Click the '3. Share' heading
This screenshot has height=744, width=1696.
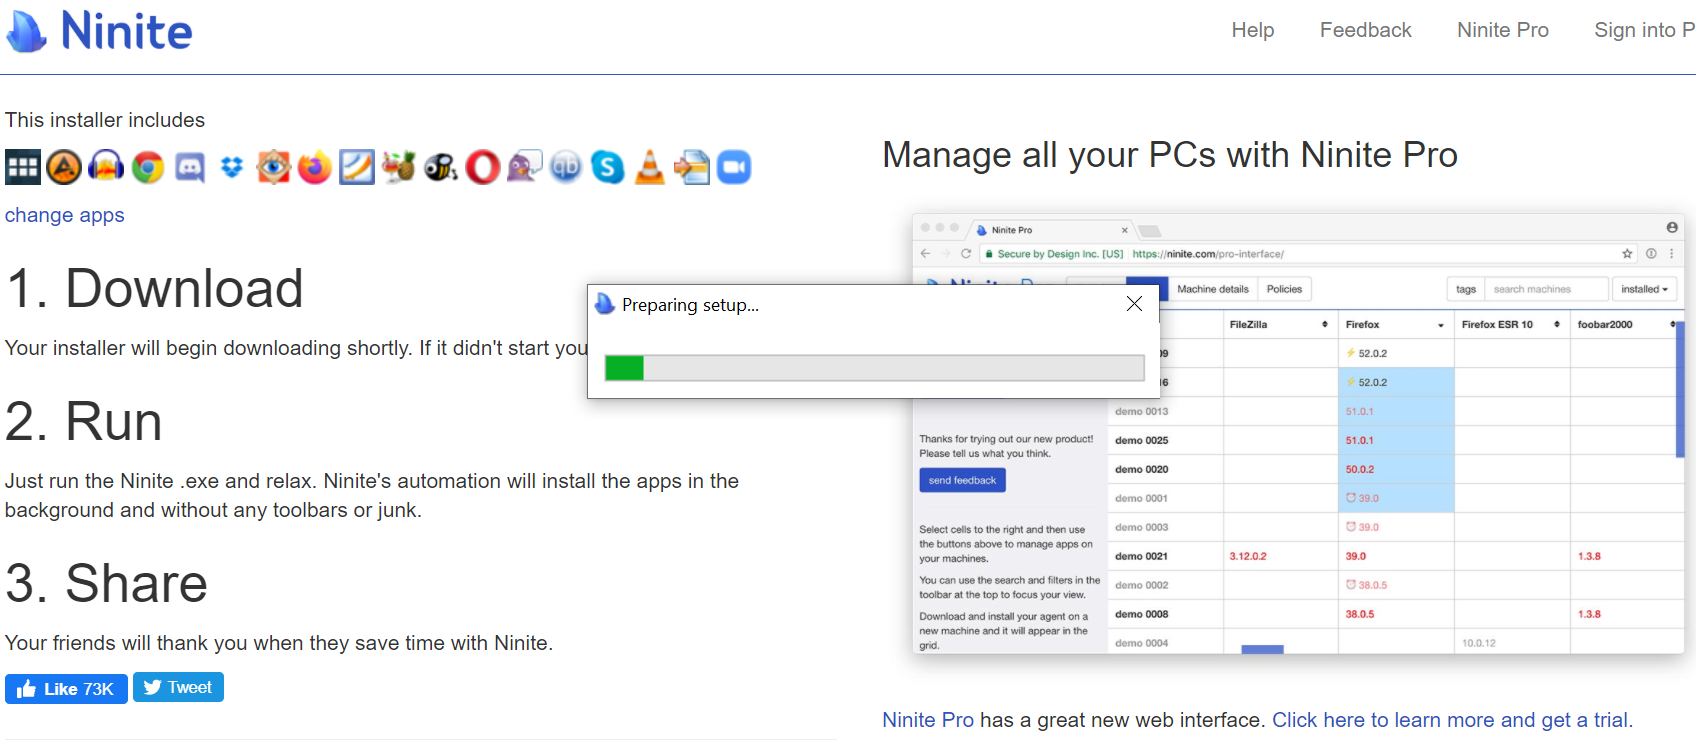(107, 583)
